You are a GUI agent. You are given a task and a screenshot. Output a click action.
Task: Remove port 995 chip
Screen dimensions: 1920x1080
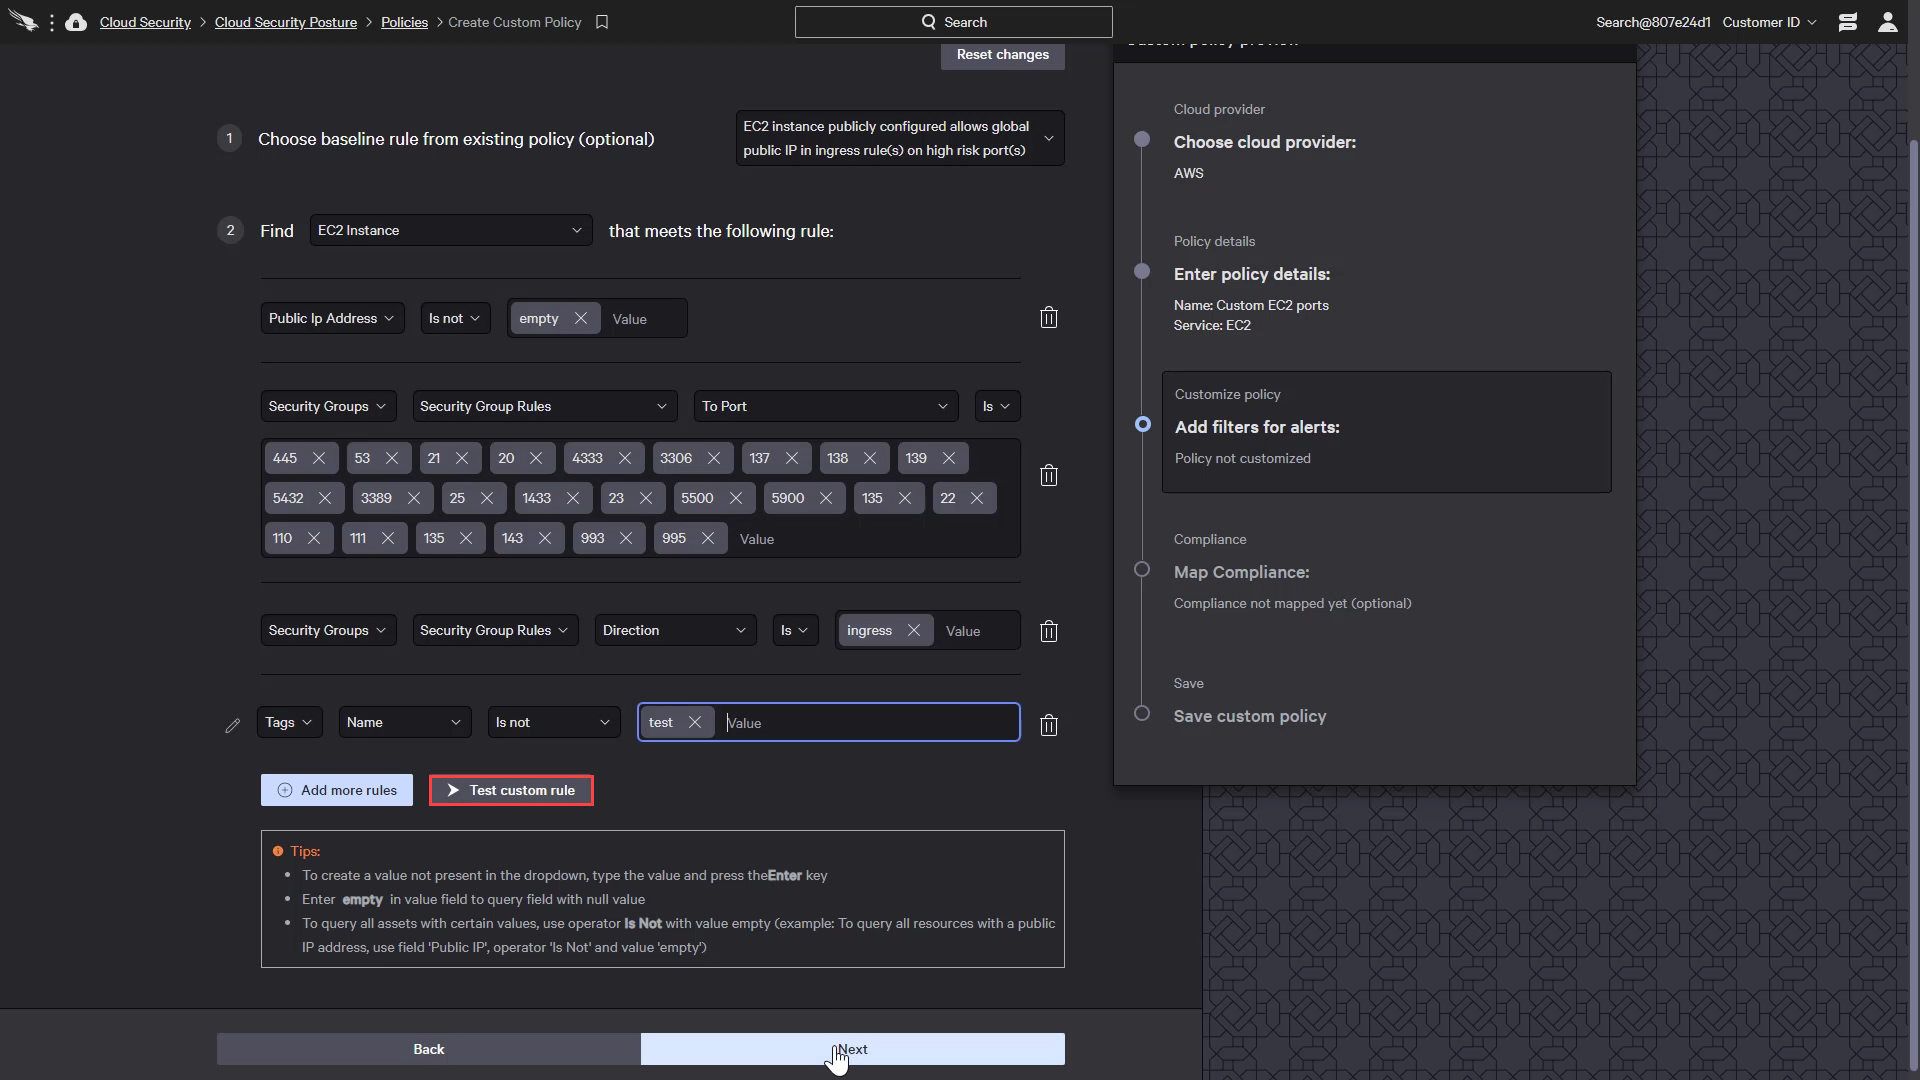point(708,538)
